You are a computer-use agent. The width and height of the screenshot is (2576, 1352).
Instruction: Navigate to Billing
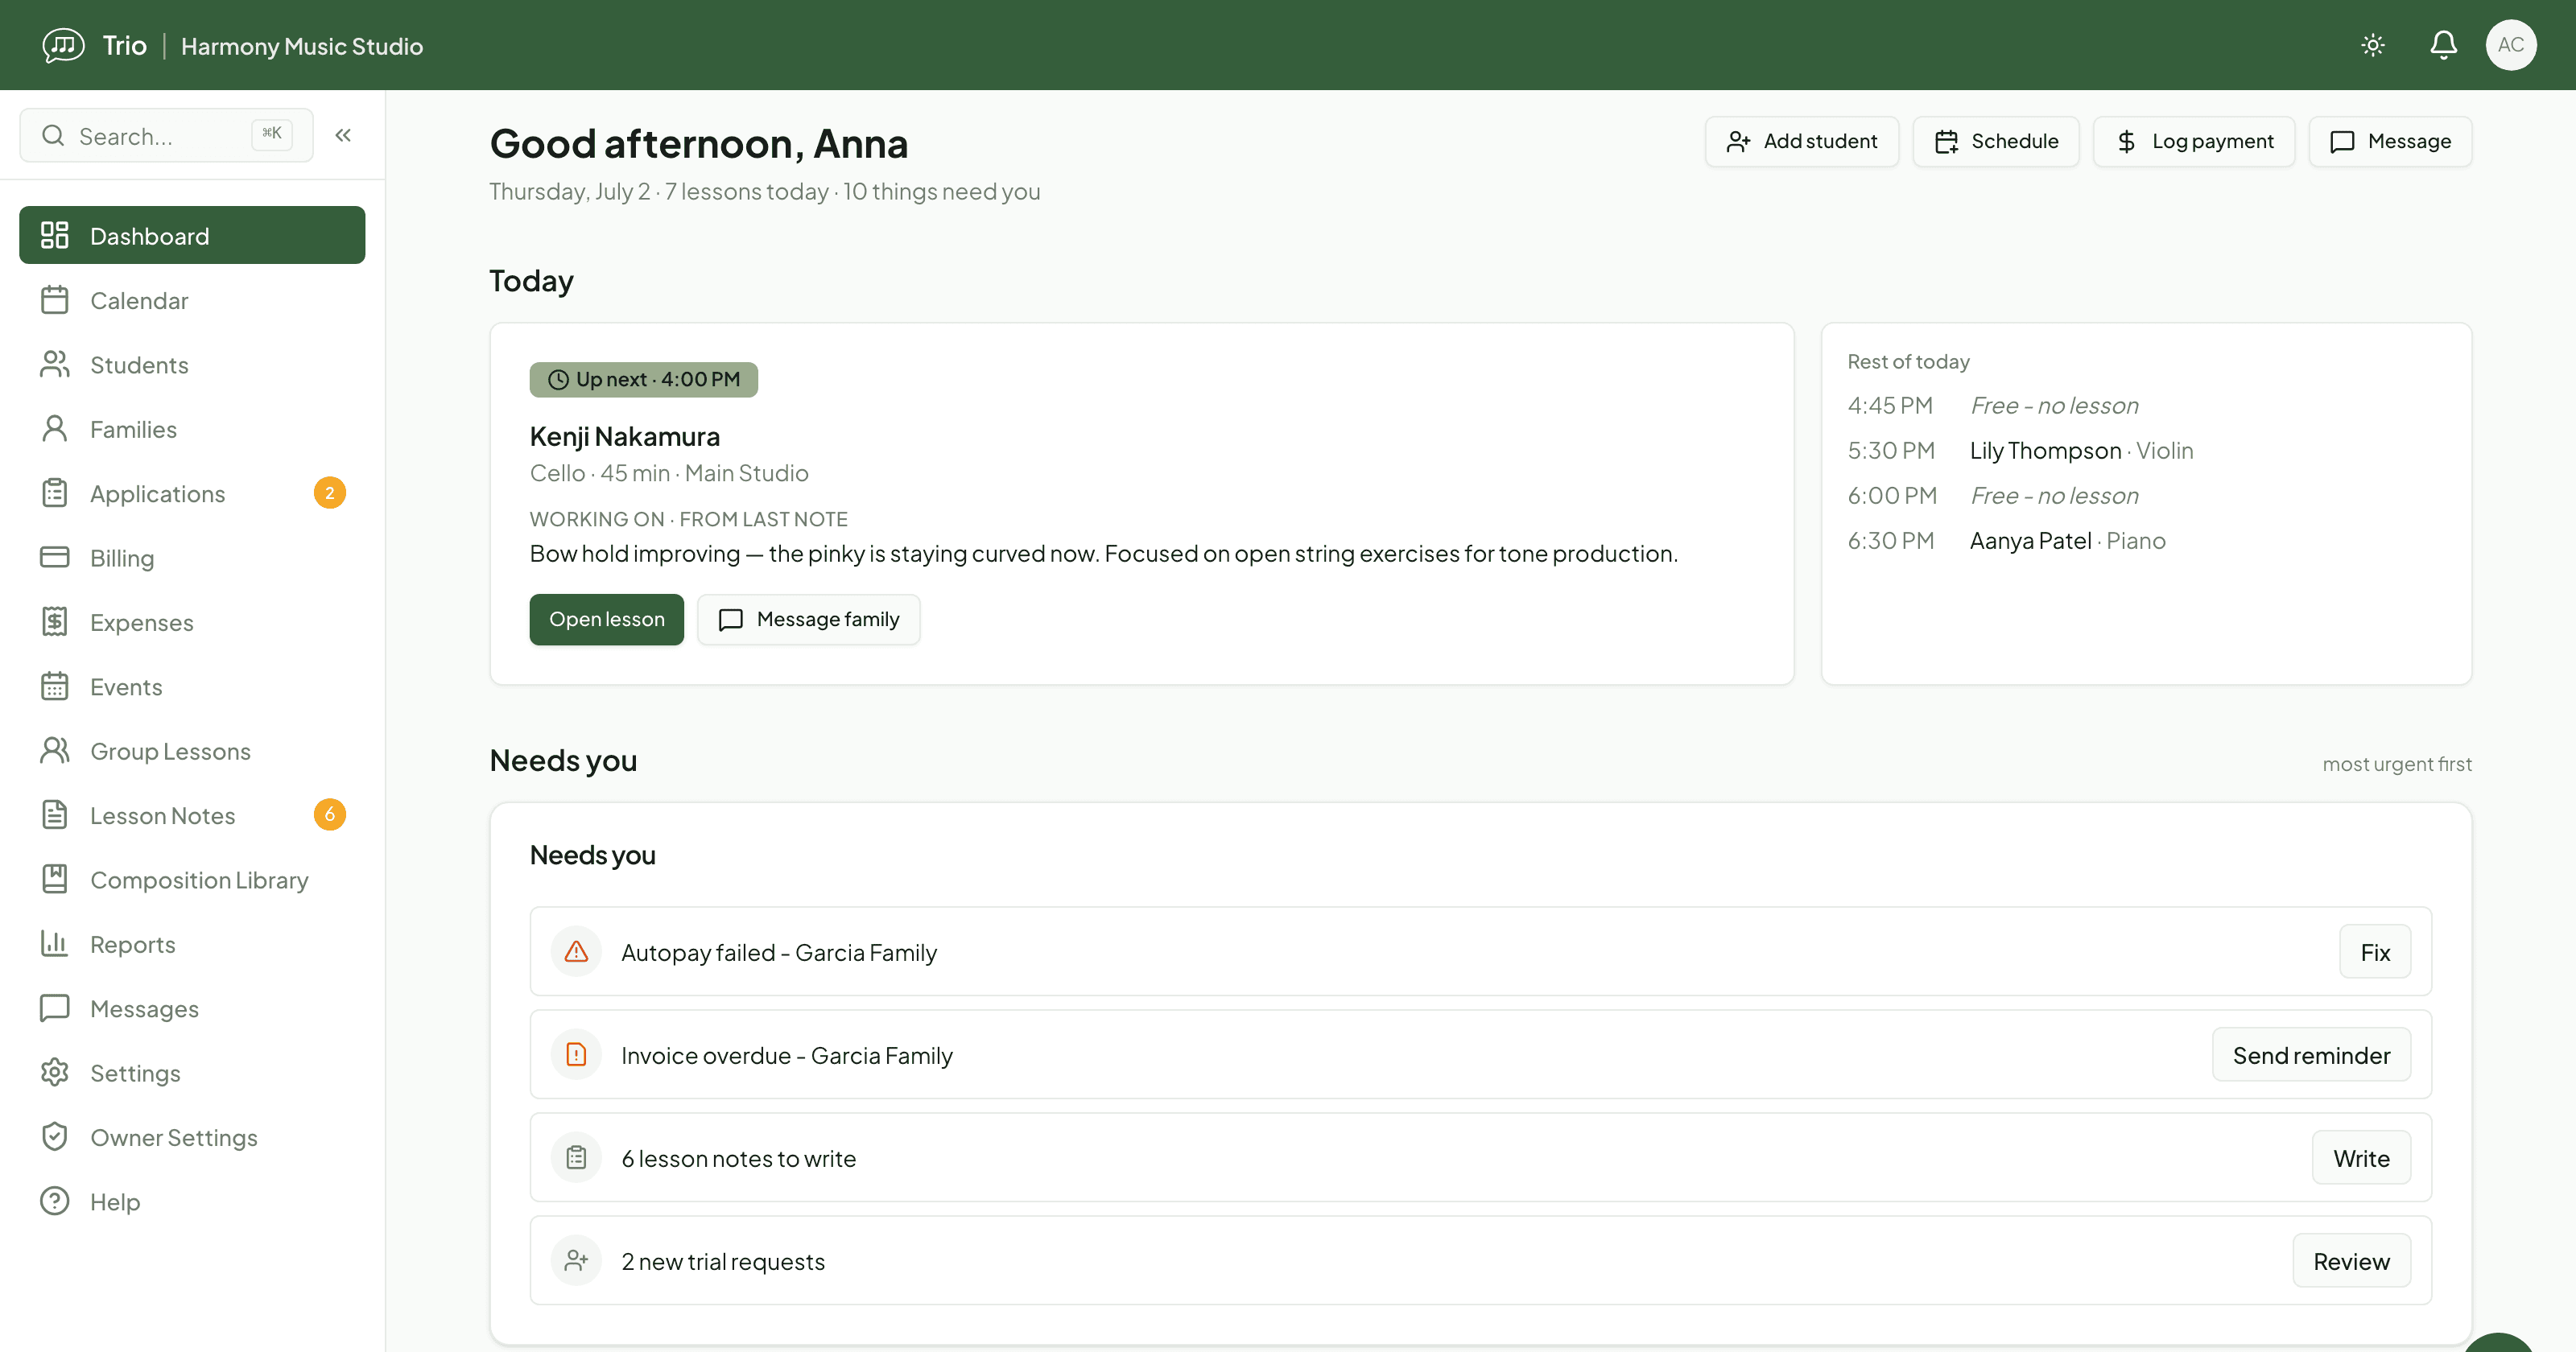(192, 557)
